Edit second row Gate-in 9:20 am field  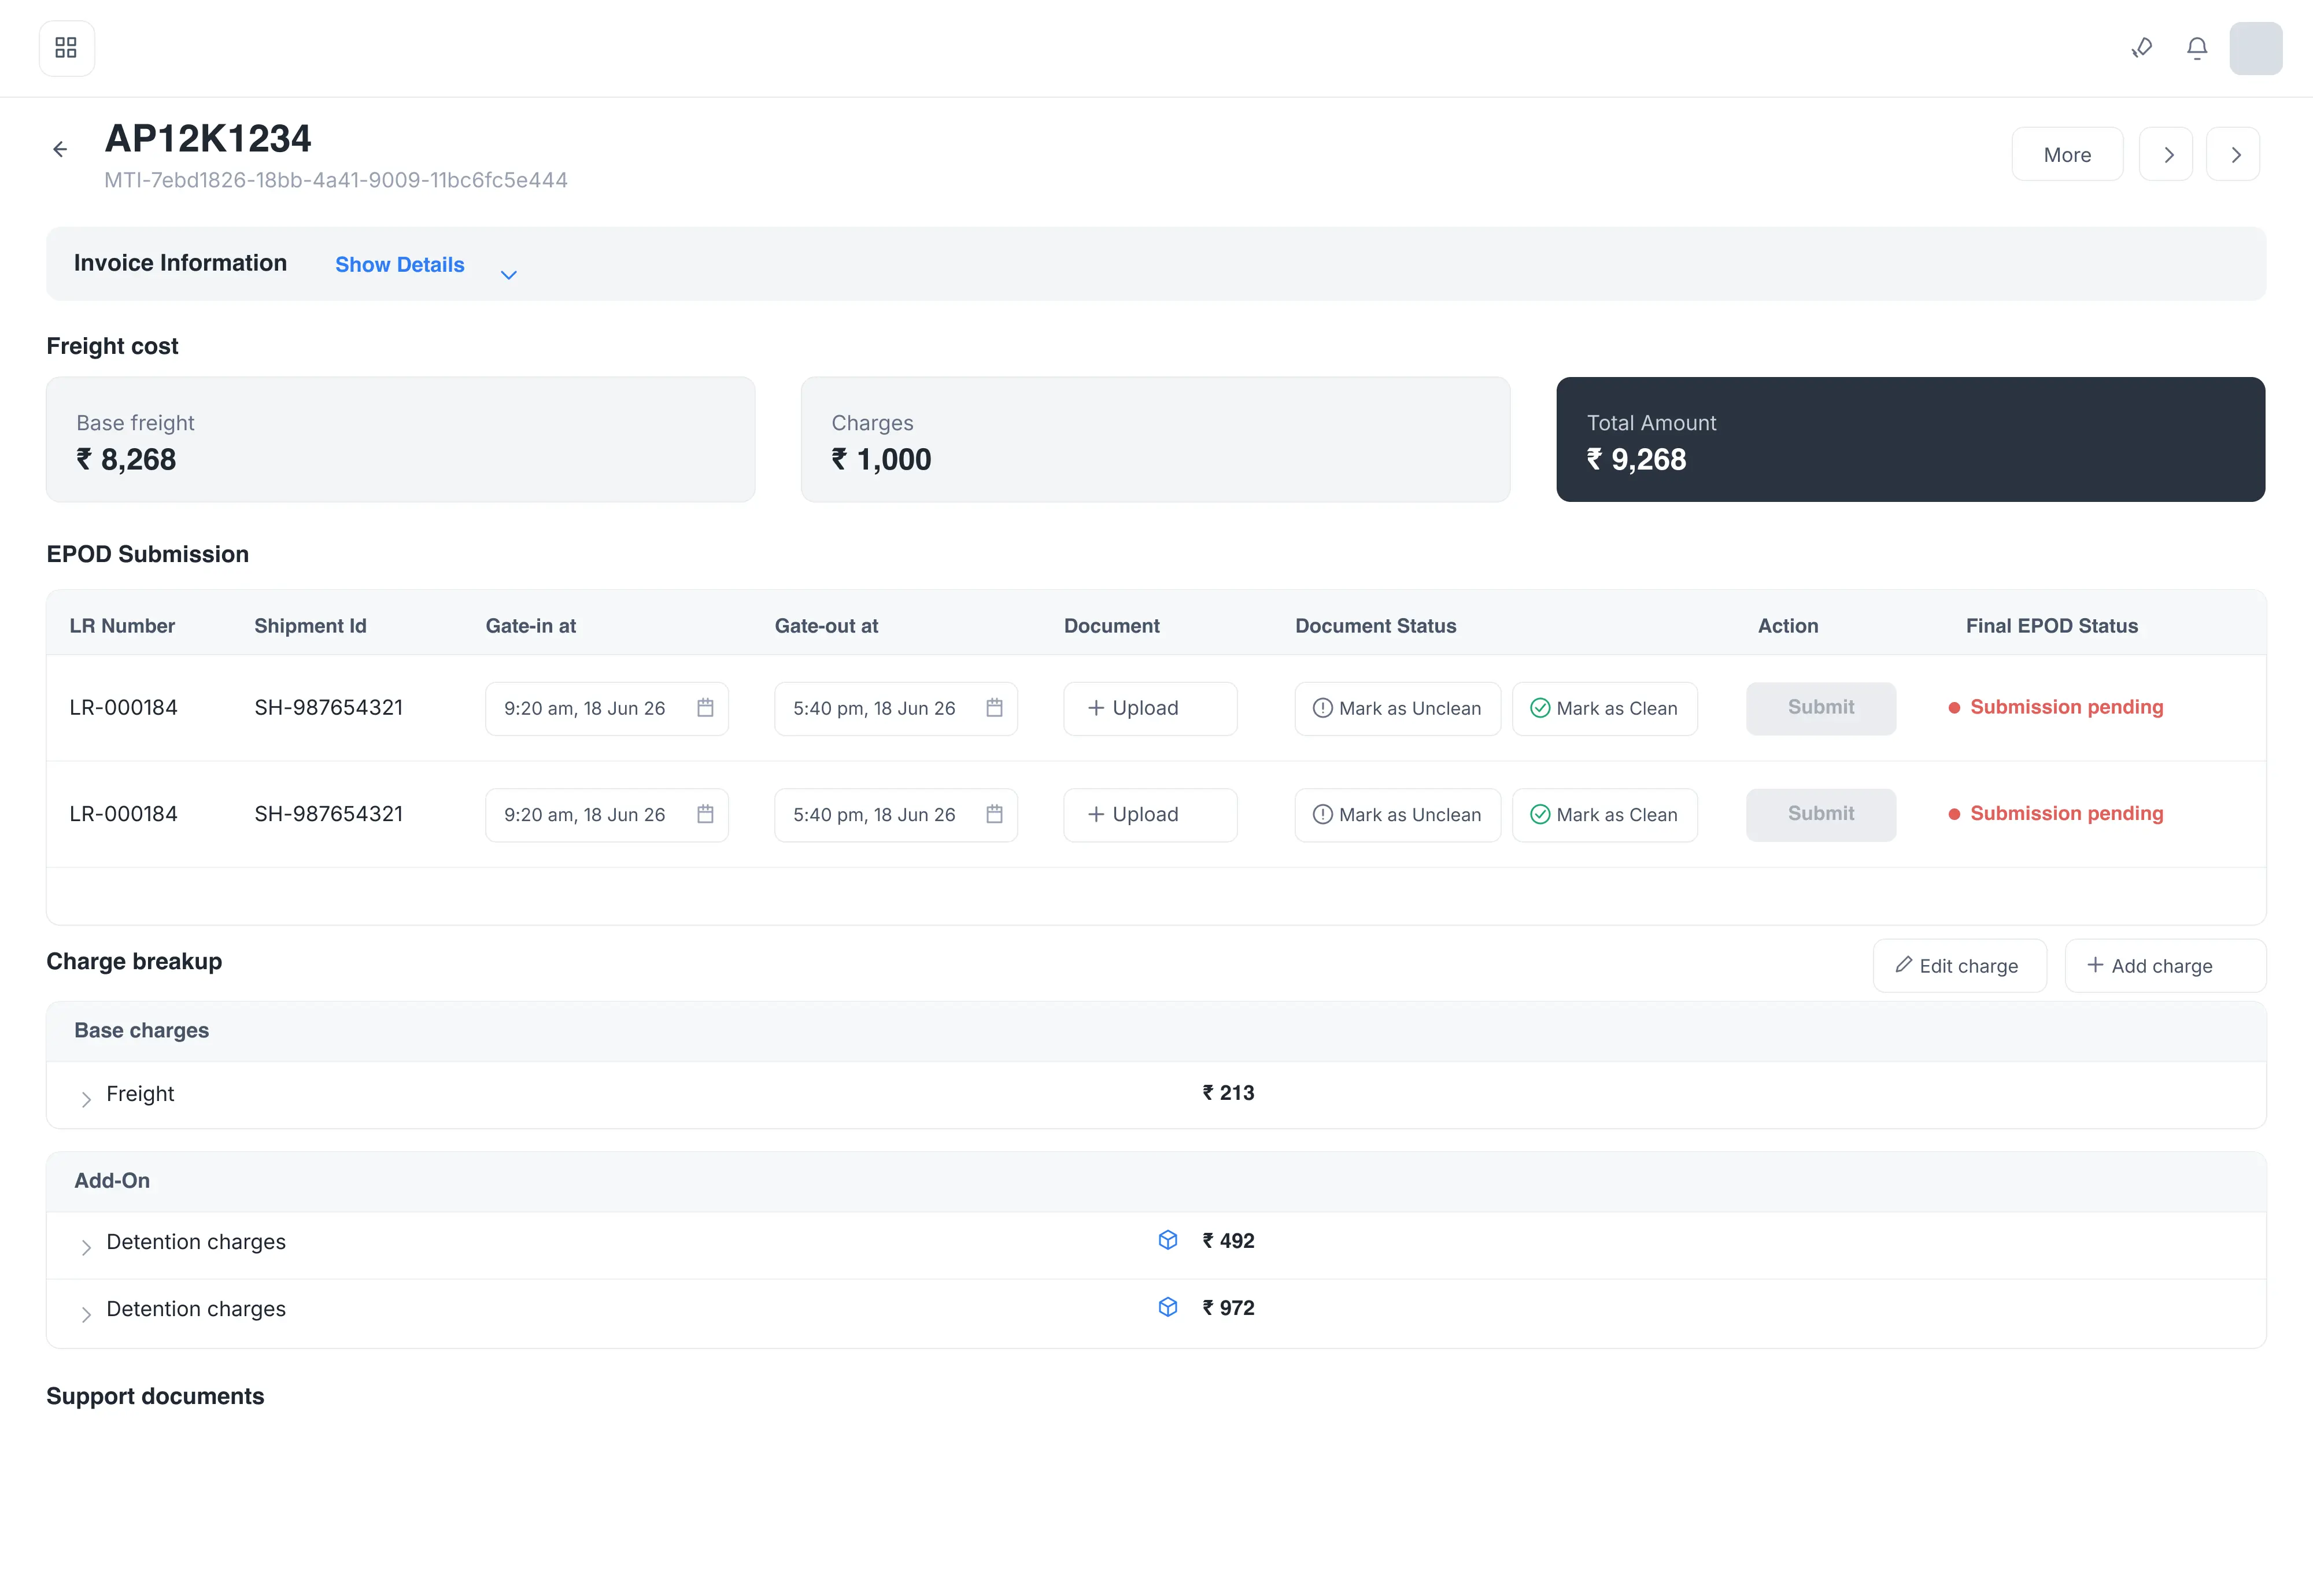[x=606, y=814]
